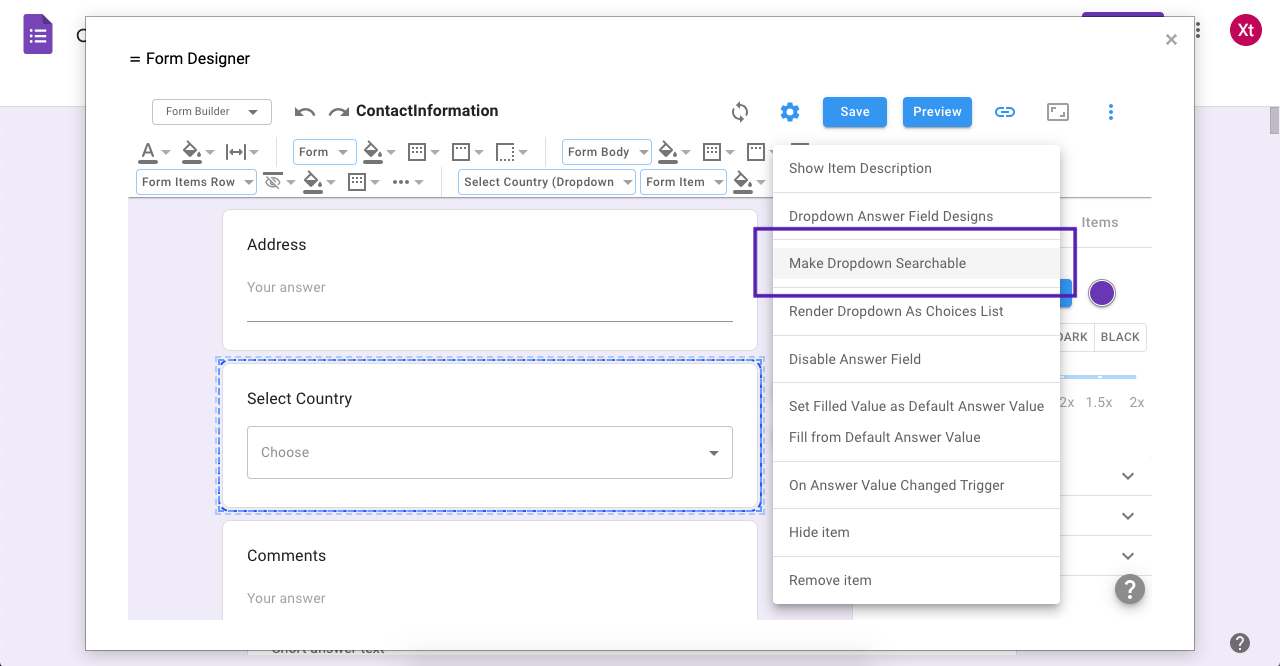Click dashed-corner border icon after Form dropdown
Image resolution: width=1280 pixels, height=666 pixels.
click(506, 152)
